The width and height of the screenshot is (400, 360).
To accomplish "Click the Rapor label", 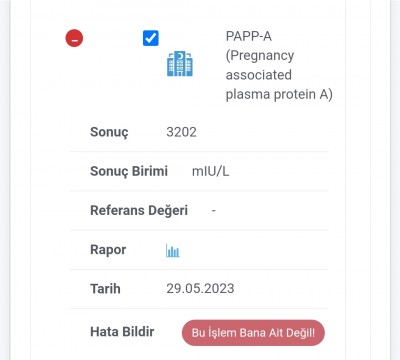I will (108, 250).
